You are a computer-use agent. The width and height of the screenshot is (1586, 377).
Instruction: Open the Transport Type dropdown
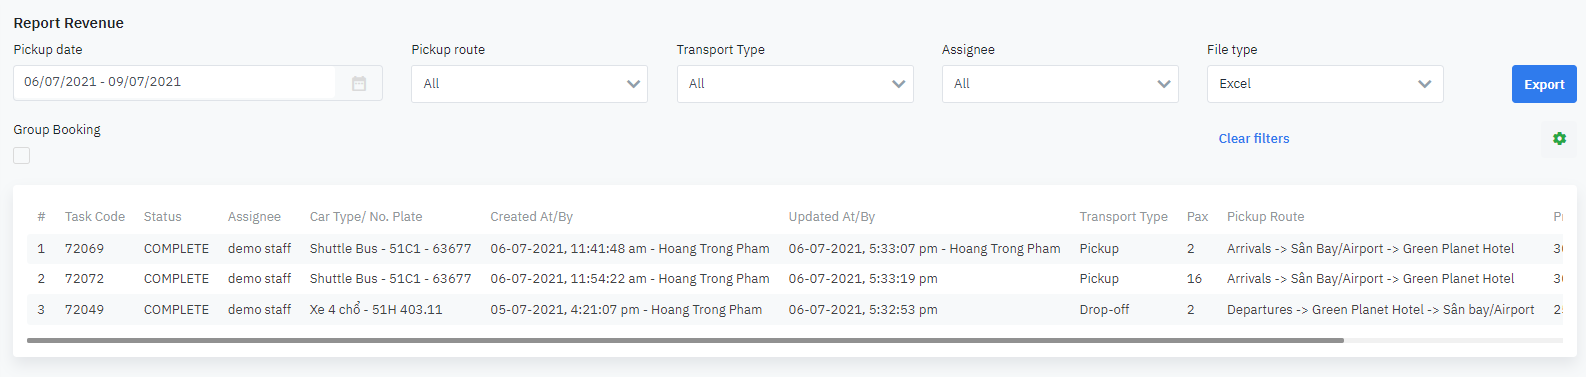[x=795, y=84]
